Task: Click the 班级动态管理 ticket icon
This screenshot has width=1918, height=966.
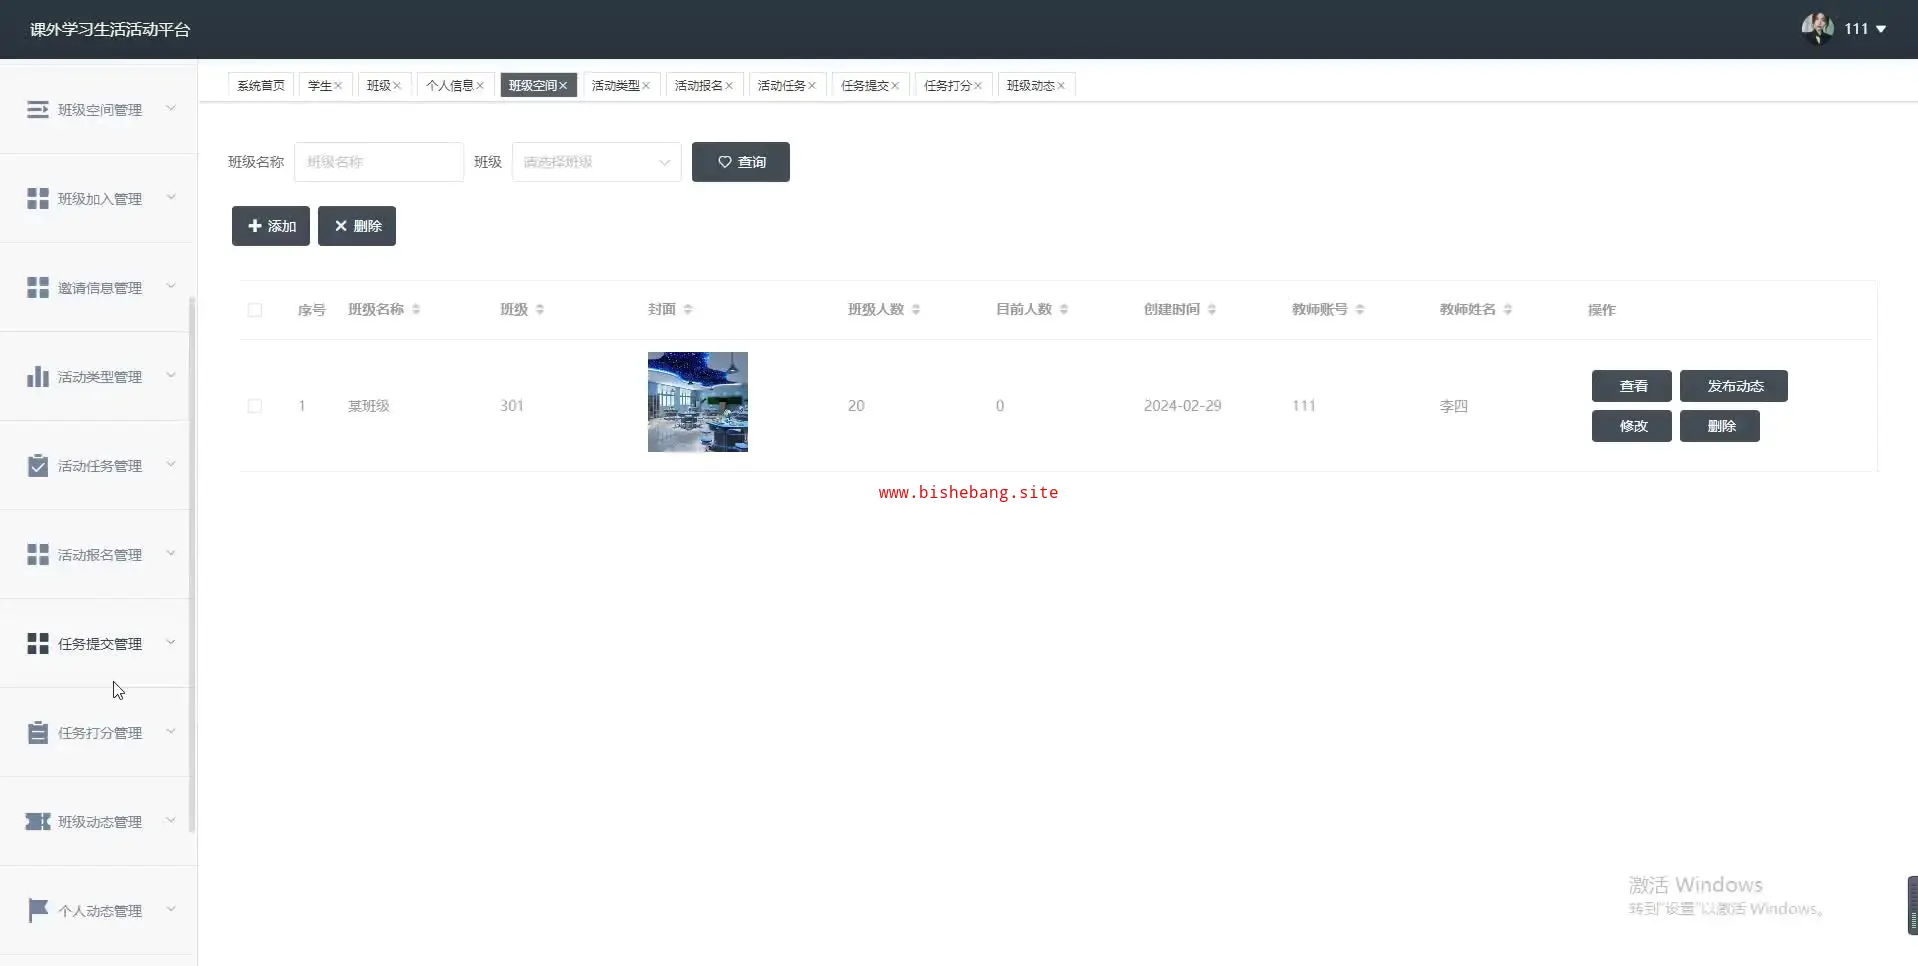Action: [37, 822]
